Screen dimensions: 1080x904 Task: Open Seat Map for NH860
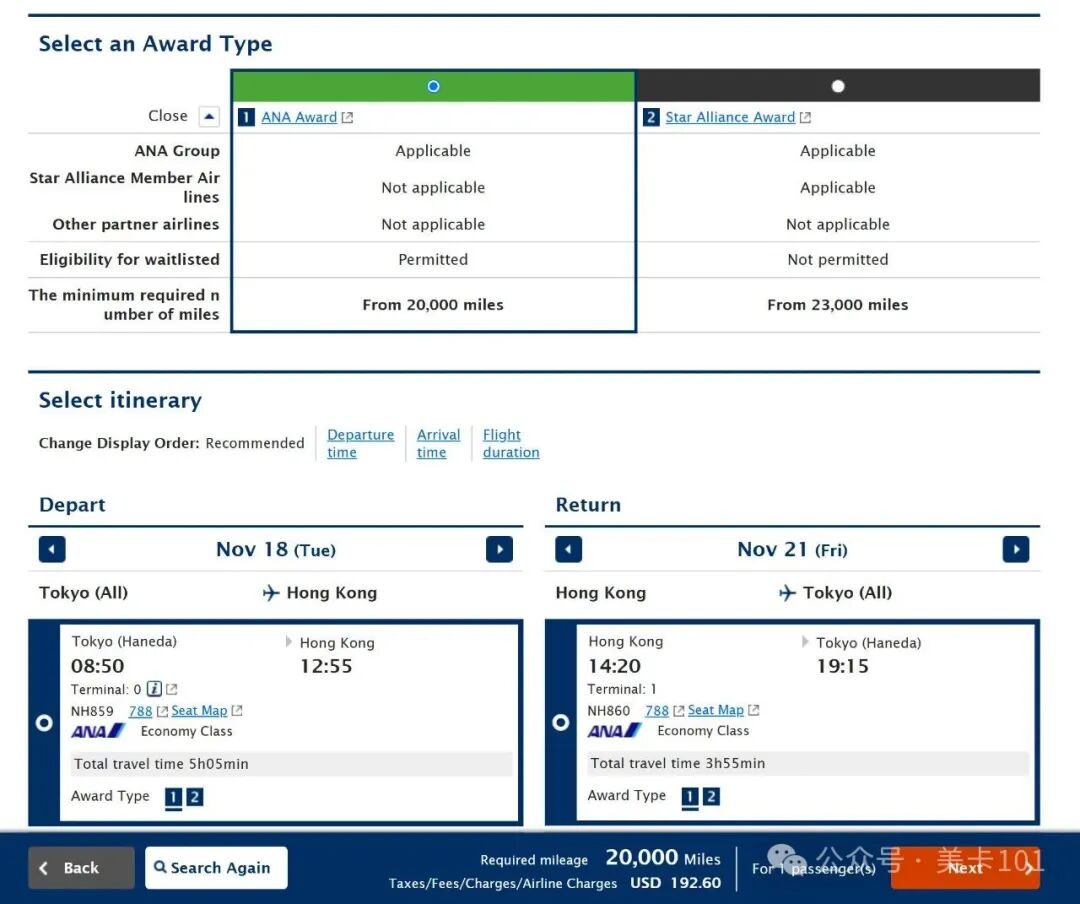(x=716, y=710)
